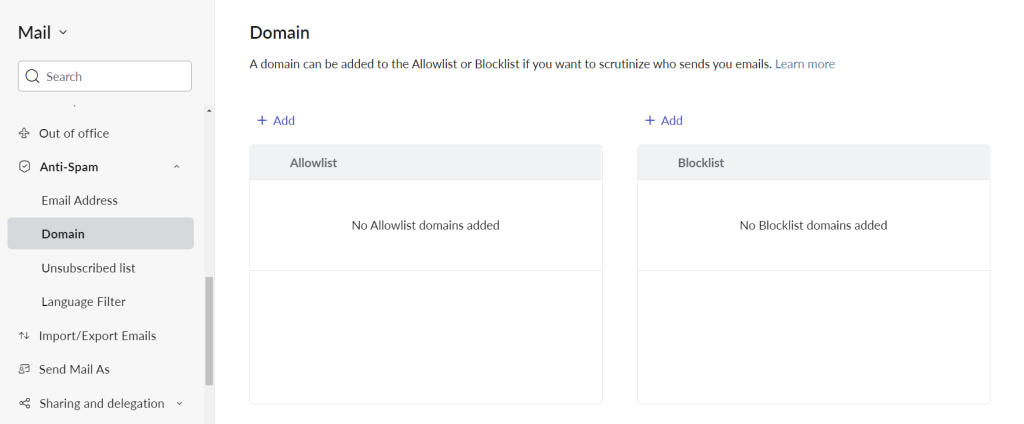Select the Domain menu item
The height and width of the screenshot is (424, 1024).
63,234
